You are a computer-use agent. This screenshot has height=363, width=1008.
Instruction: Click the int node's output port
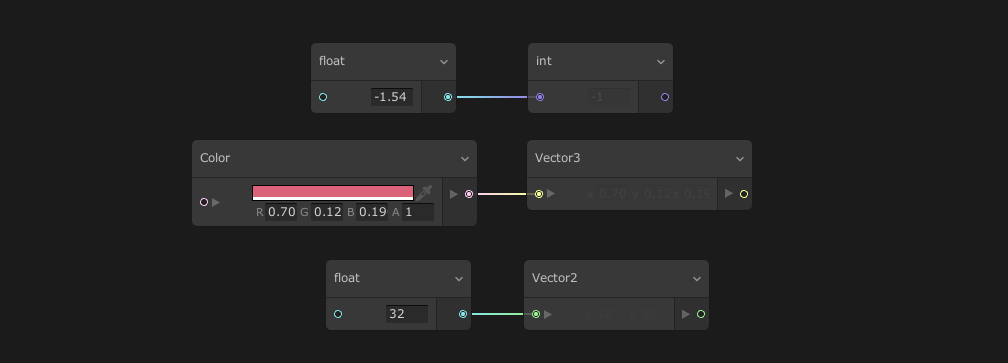pos(665,97)
